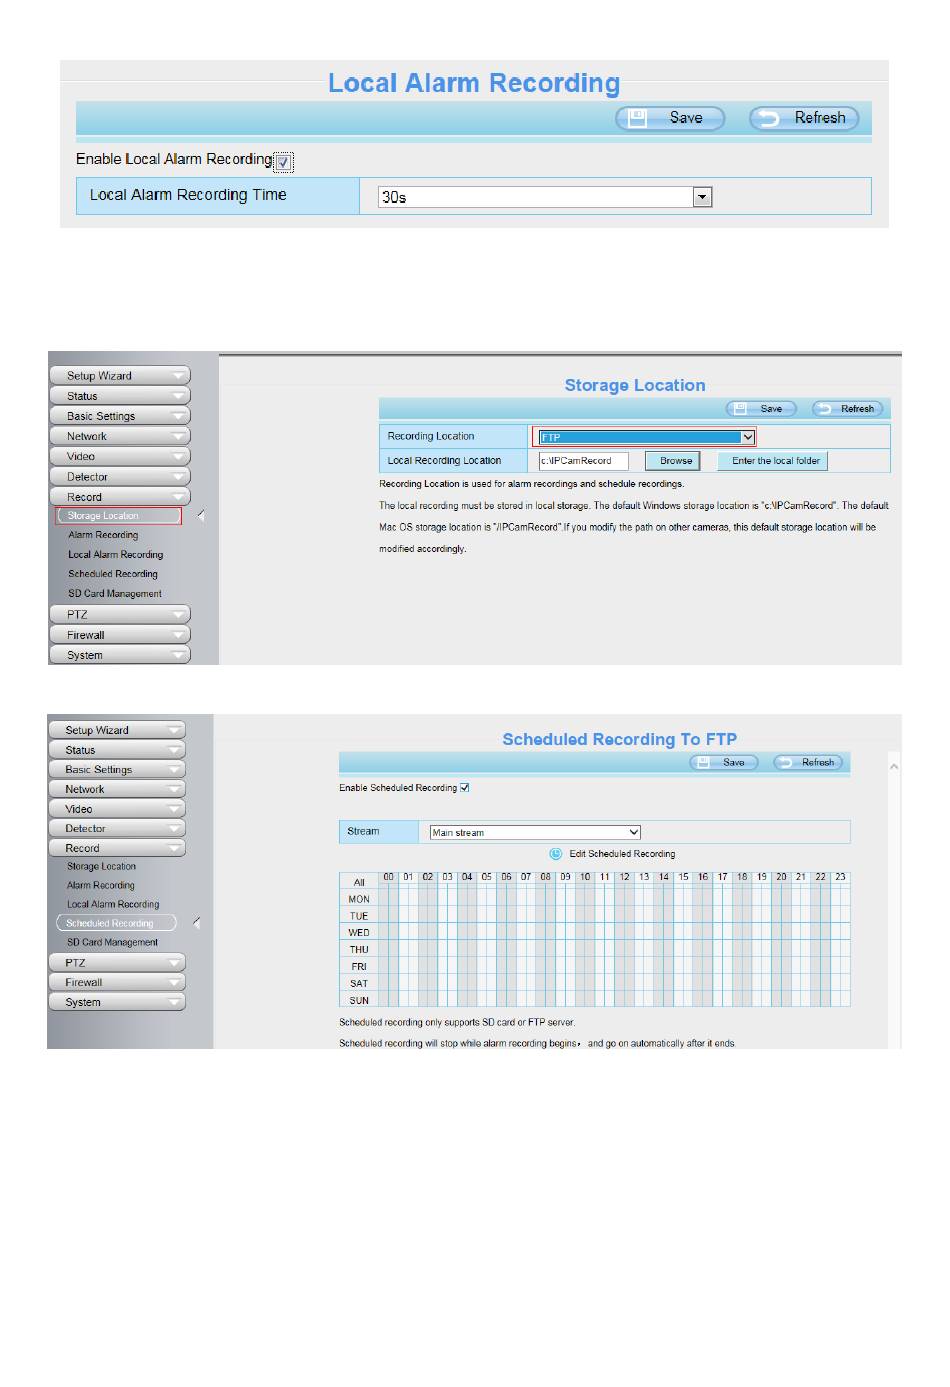Click the c:\IPCamRecord path field
Image resolution: width=950 pixels, height=1387 pixels.
pyautogui.click(x=583, y=461)
